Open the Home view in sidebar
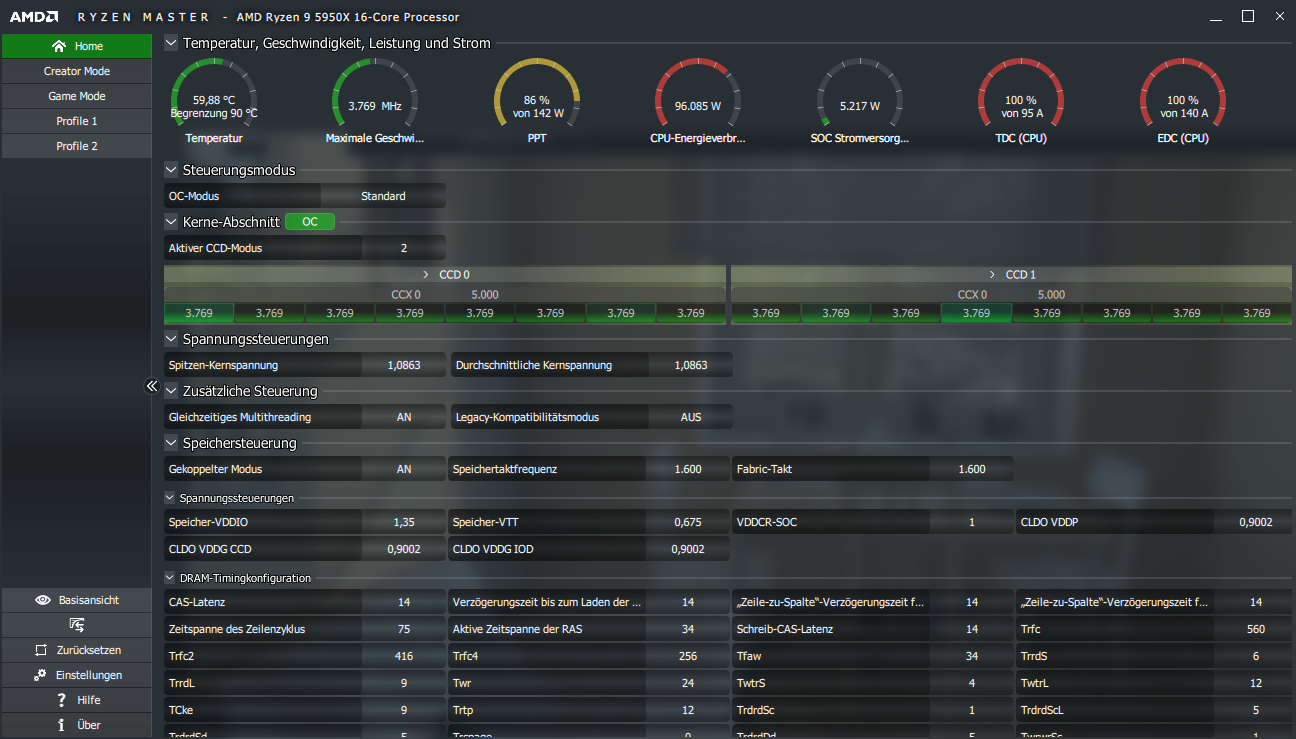The image size is (1296, 739). (x=76, y=46)
